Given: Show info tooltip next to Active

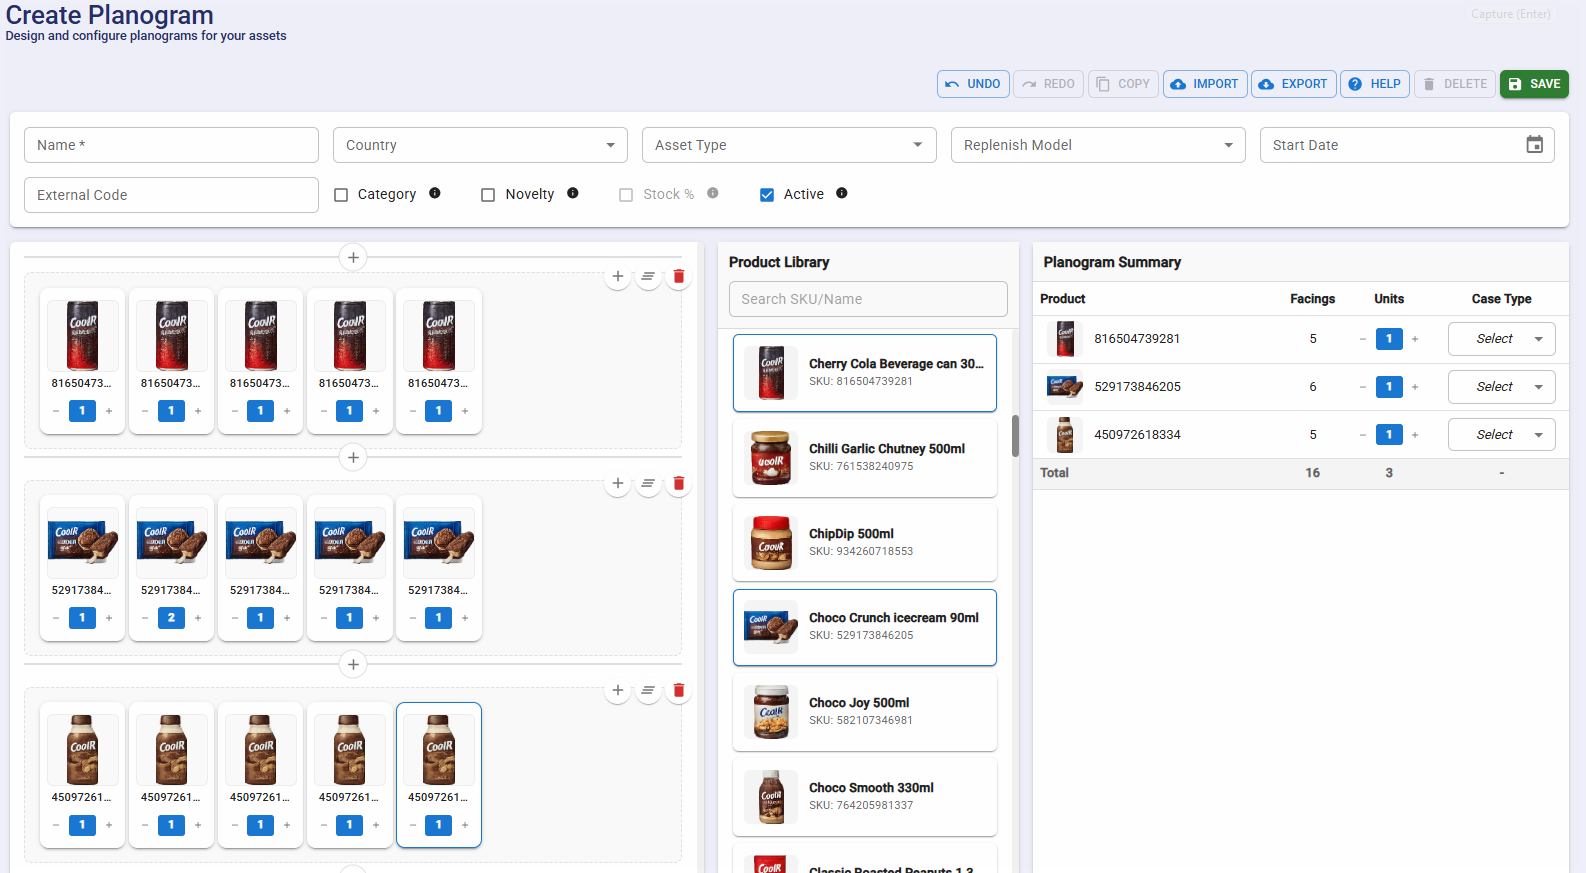Looking at the screenshot, I should [842, 193].
